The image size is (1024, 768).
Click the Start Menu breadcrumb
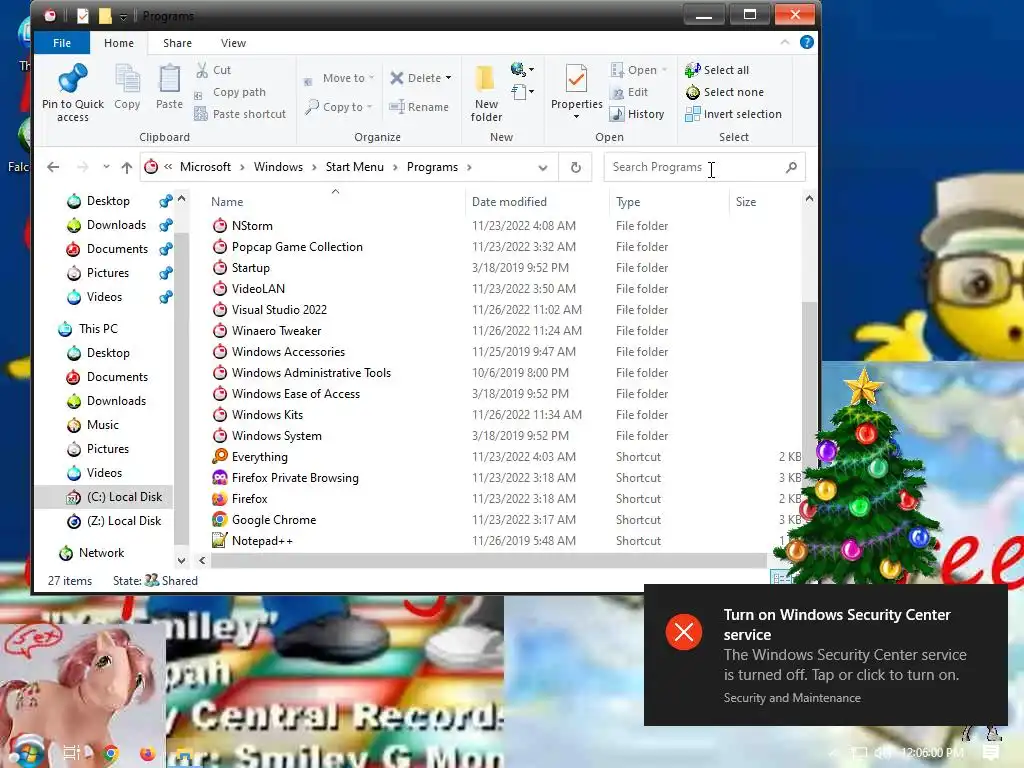[x=355, y=167]
